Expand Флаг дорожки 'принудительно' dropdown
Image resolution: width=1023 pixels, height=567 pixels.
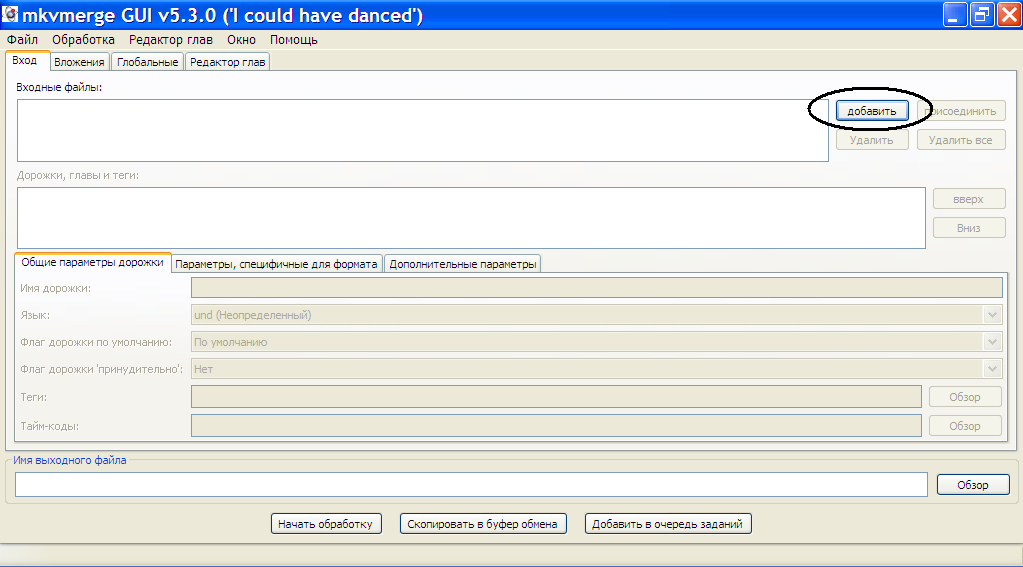pyautogui.click(x=992, y=369)
